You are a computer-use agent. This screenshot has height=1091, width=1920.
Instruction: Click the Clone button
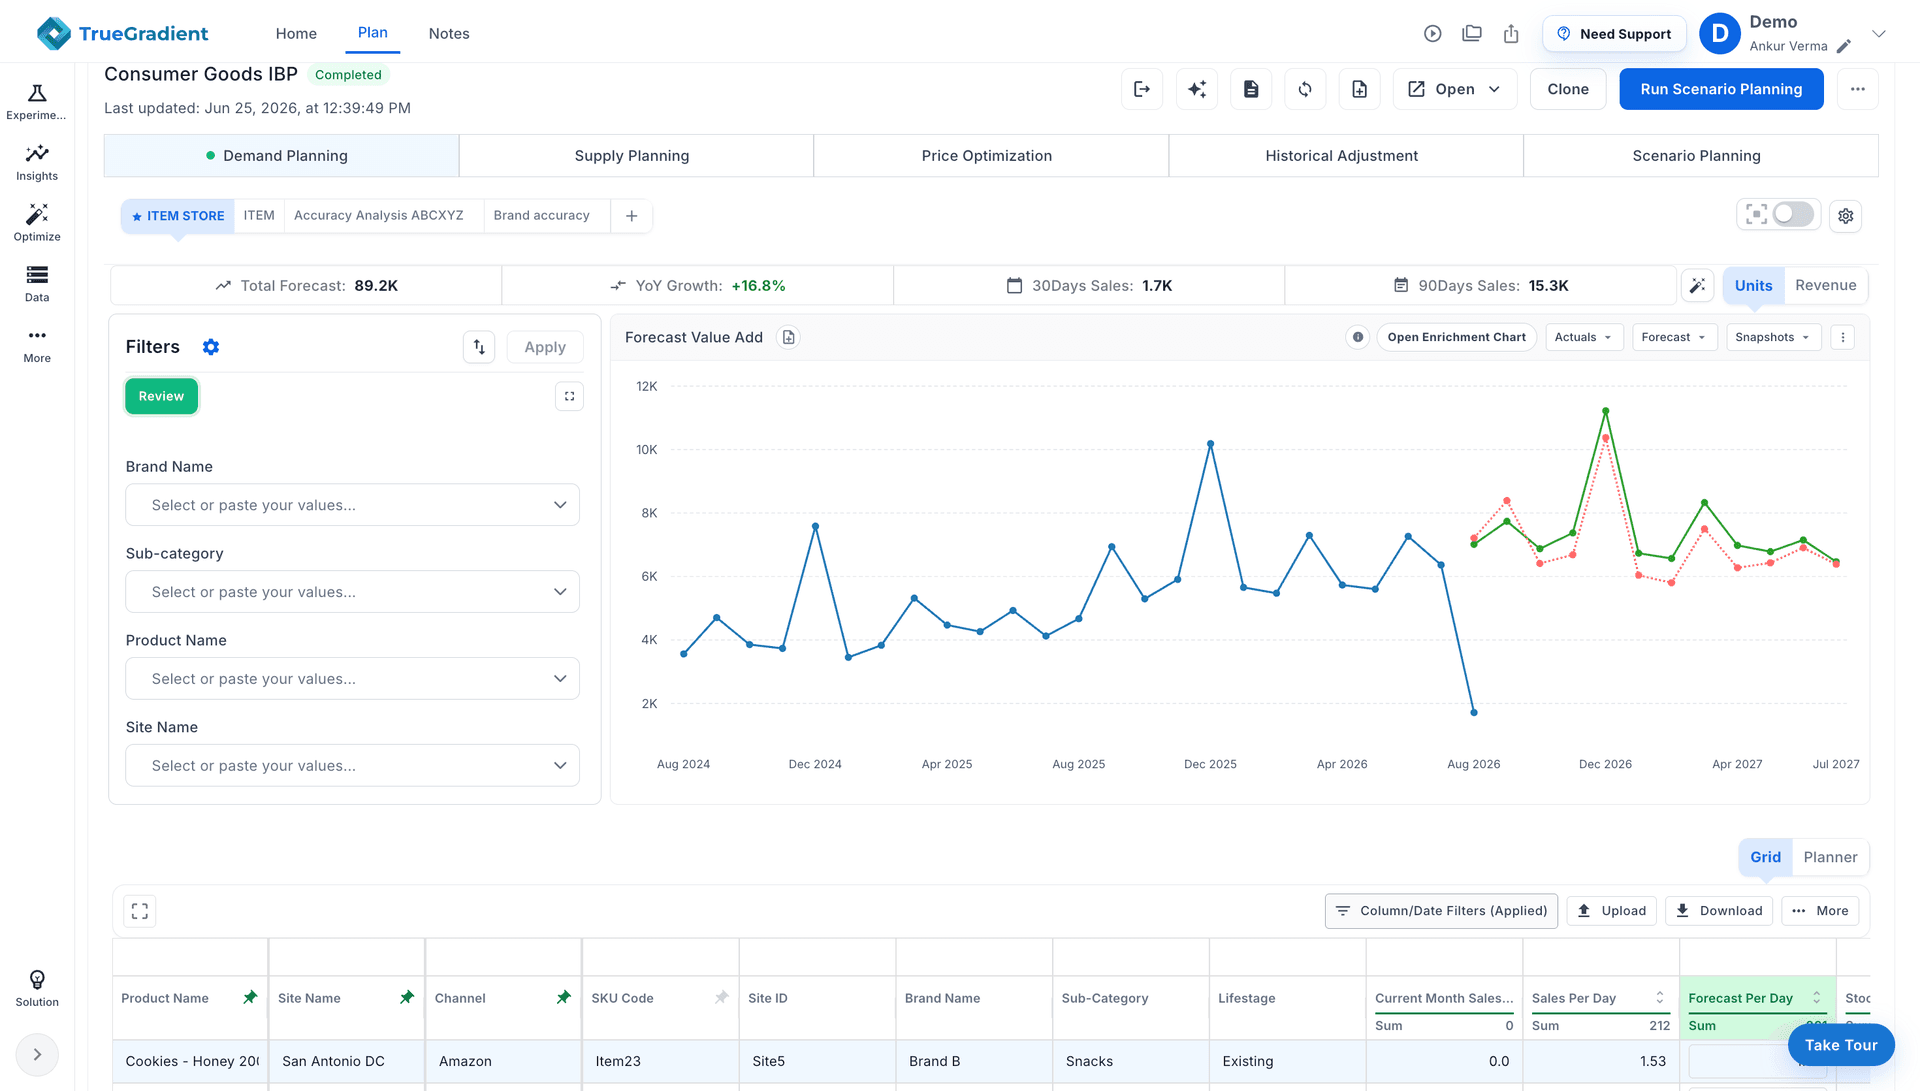tap(1568, 89)
